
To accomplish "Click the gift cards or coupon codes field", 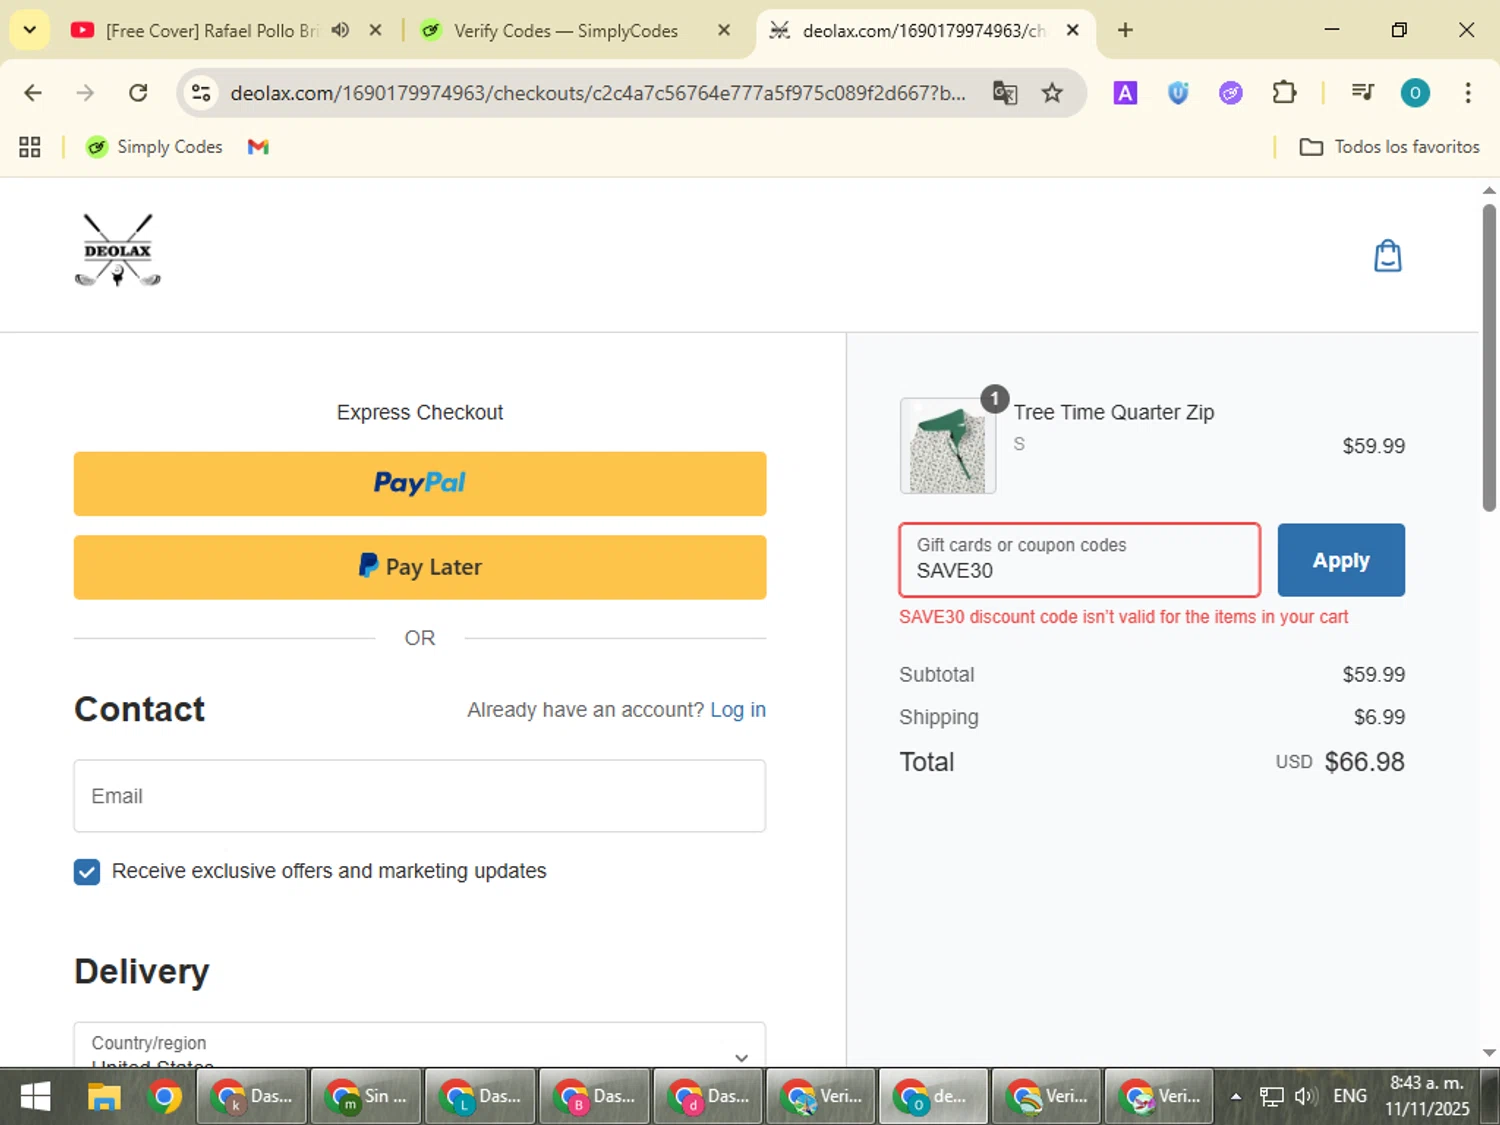I will [x=1079, y=560].
